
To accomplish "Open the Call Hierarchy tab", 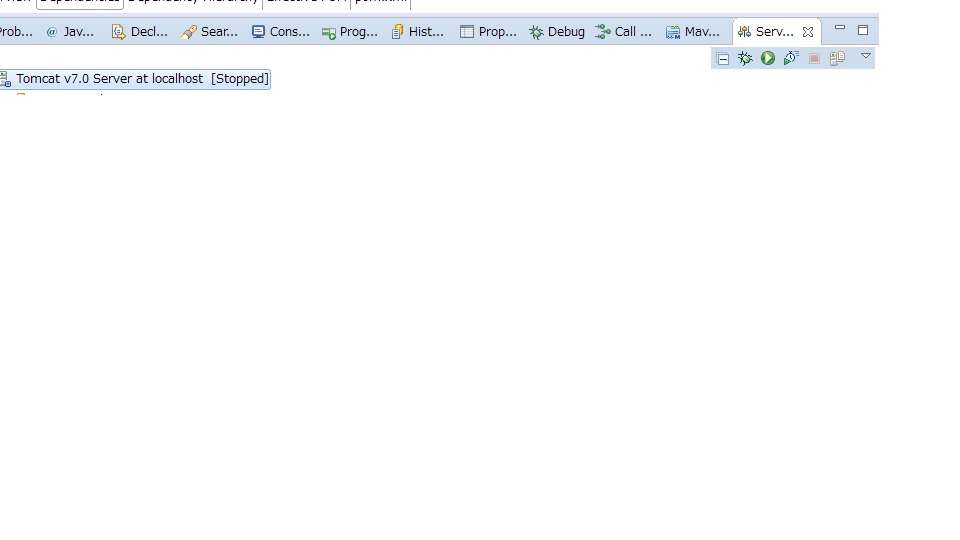I will coord(624,32).
